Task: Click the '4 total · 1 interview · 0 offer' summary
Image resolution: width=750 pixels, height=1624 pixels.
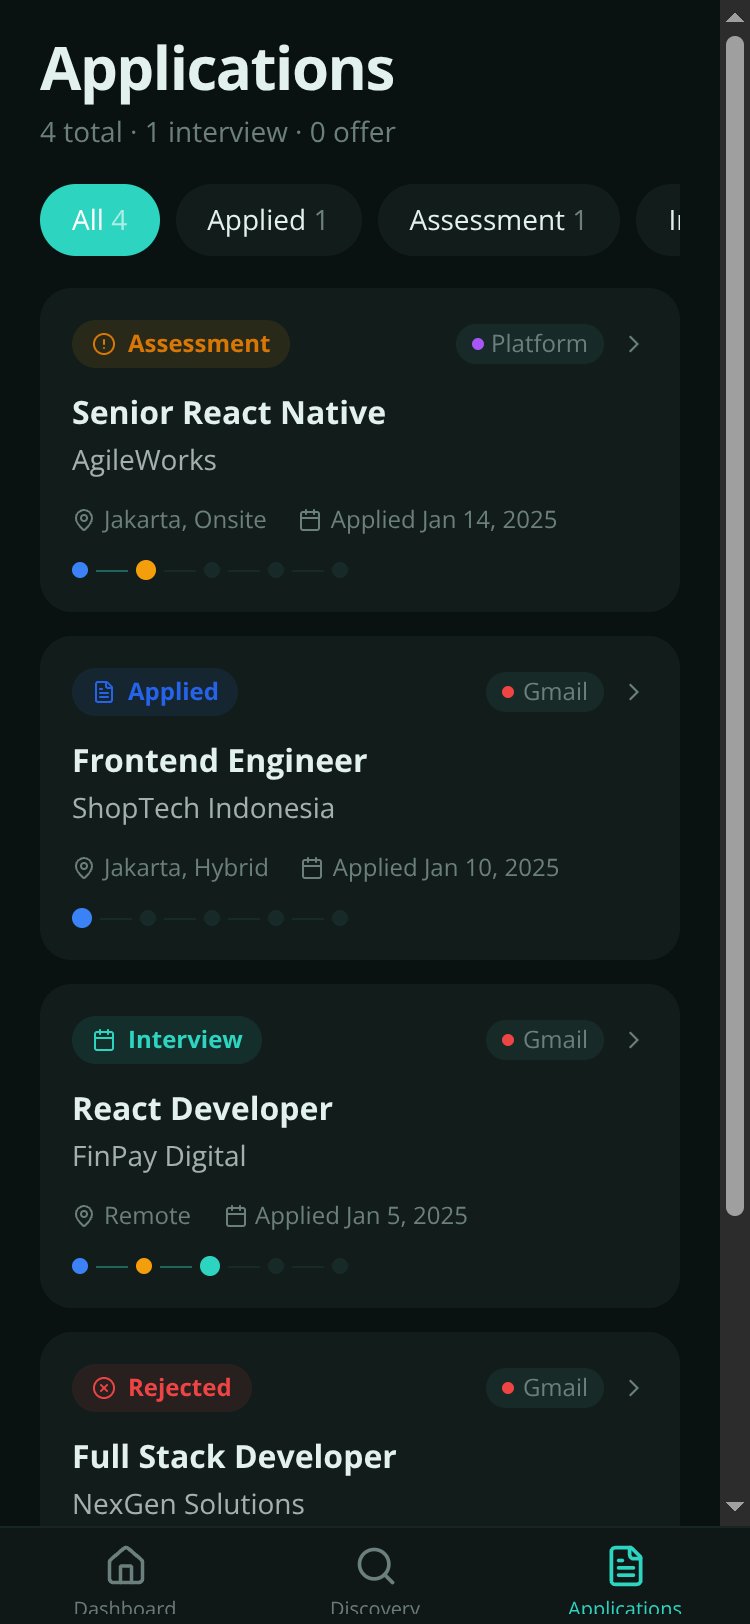Action: [217, 132]
